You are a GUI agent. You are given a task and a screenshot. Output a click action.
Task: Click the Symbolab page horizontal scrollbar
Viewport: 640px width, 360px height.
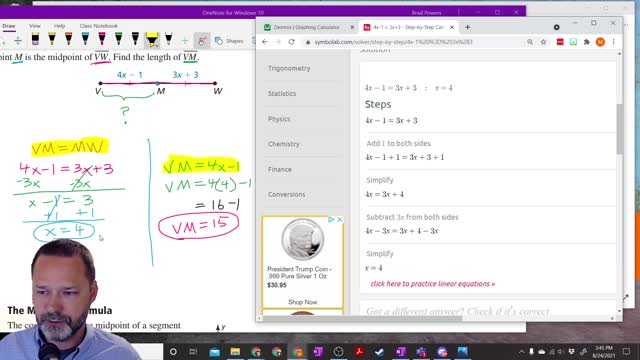pos(361,318)
